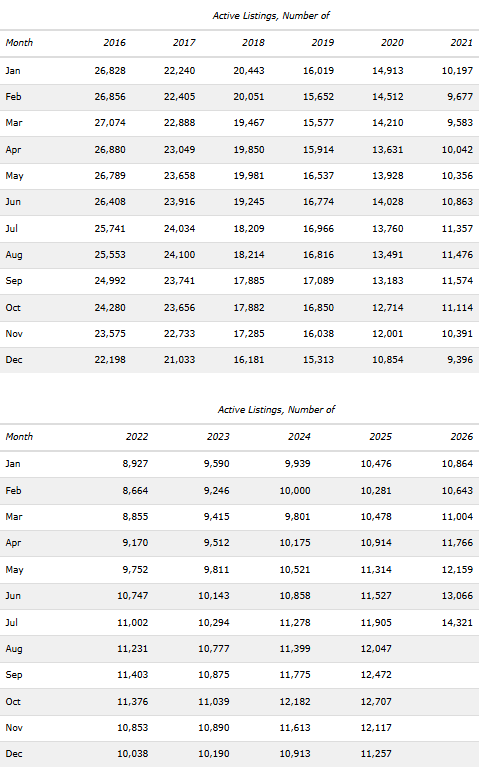The width and height of the screenshot is (481, 769).
Task: Select the 2021 column header
Action: [x=461, y=43]
